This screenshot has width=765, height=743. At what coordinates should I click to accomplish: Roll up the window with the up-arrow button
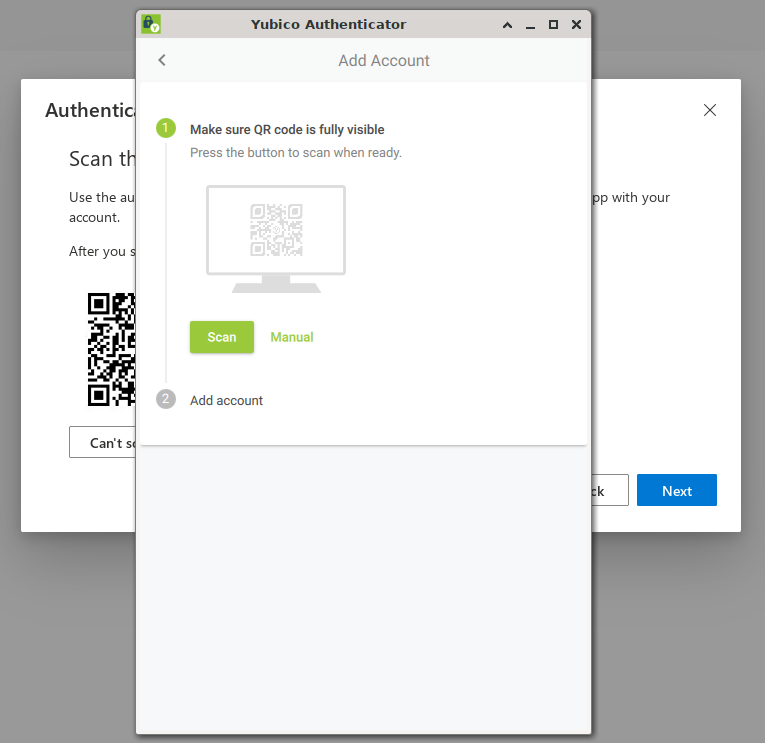[x=507, y=24]
